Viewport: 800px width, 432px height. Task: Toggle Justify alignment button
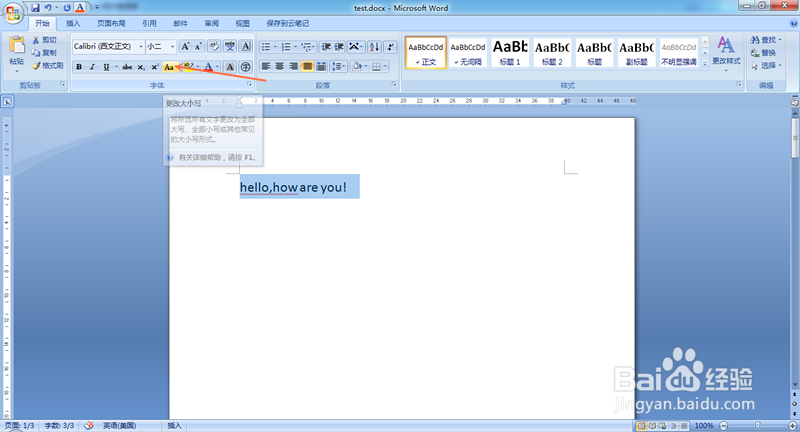click(x=307, y=66)
